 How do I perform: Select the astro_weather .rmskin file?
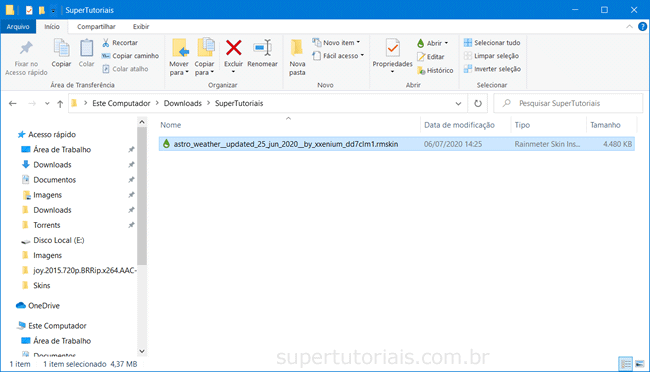[x=397, y=144]
